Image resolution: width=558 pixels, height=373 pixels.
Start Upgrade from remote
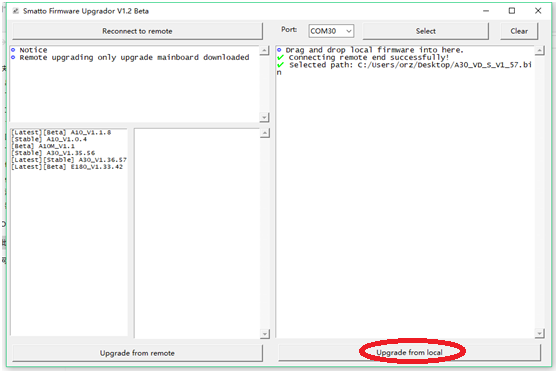click(x=137, y=353)
